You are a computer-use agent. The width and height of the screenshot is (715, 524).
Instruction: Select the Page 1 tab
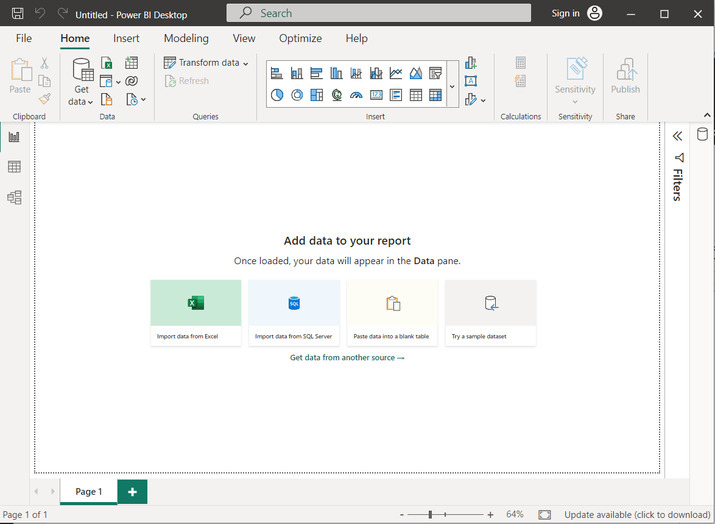coord(88,492)
